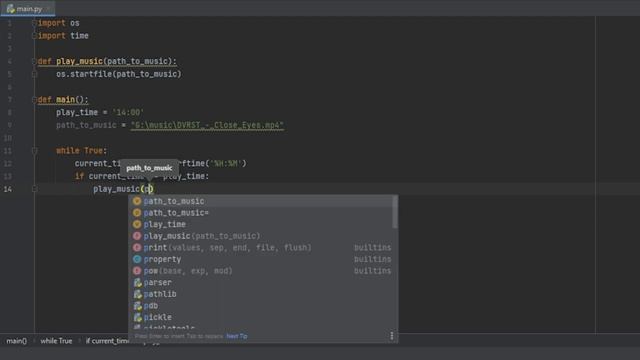
Task: Select path_to_music completion suggestion
Action: tap(261, 201)
